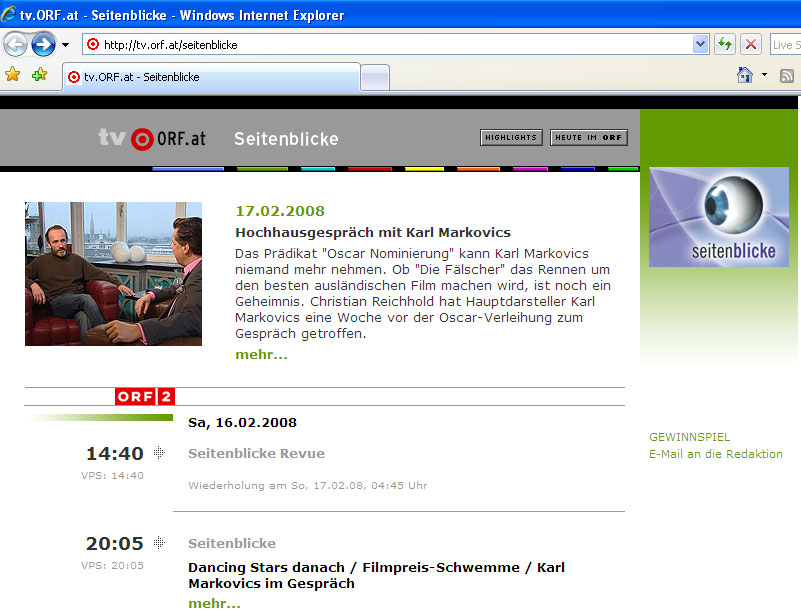801x616 pixels.
Task: Expand the address bar URL history dropdown
Action: [x=700, y=44]
